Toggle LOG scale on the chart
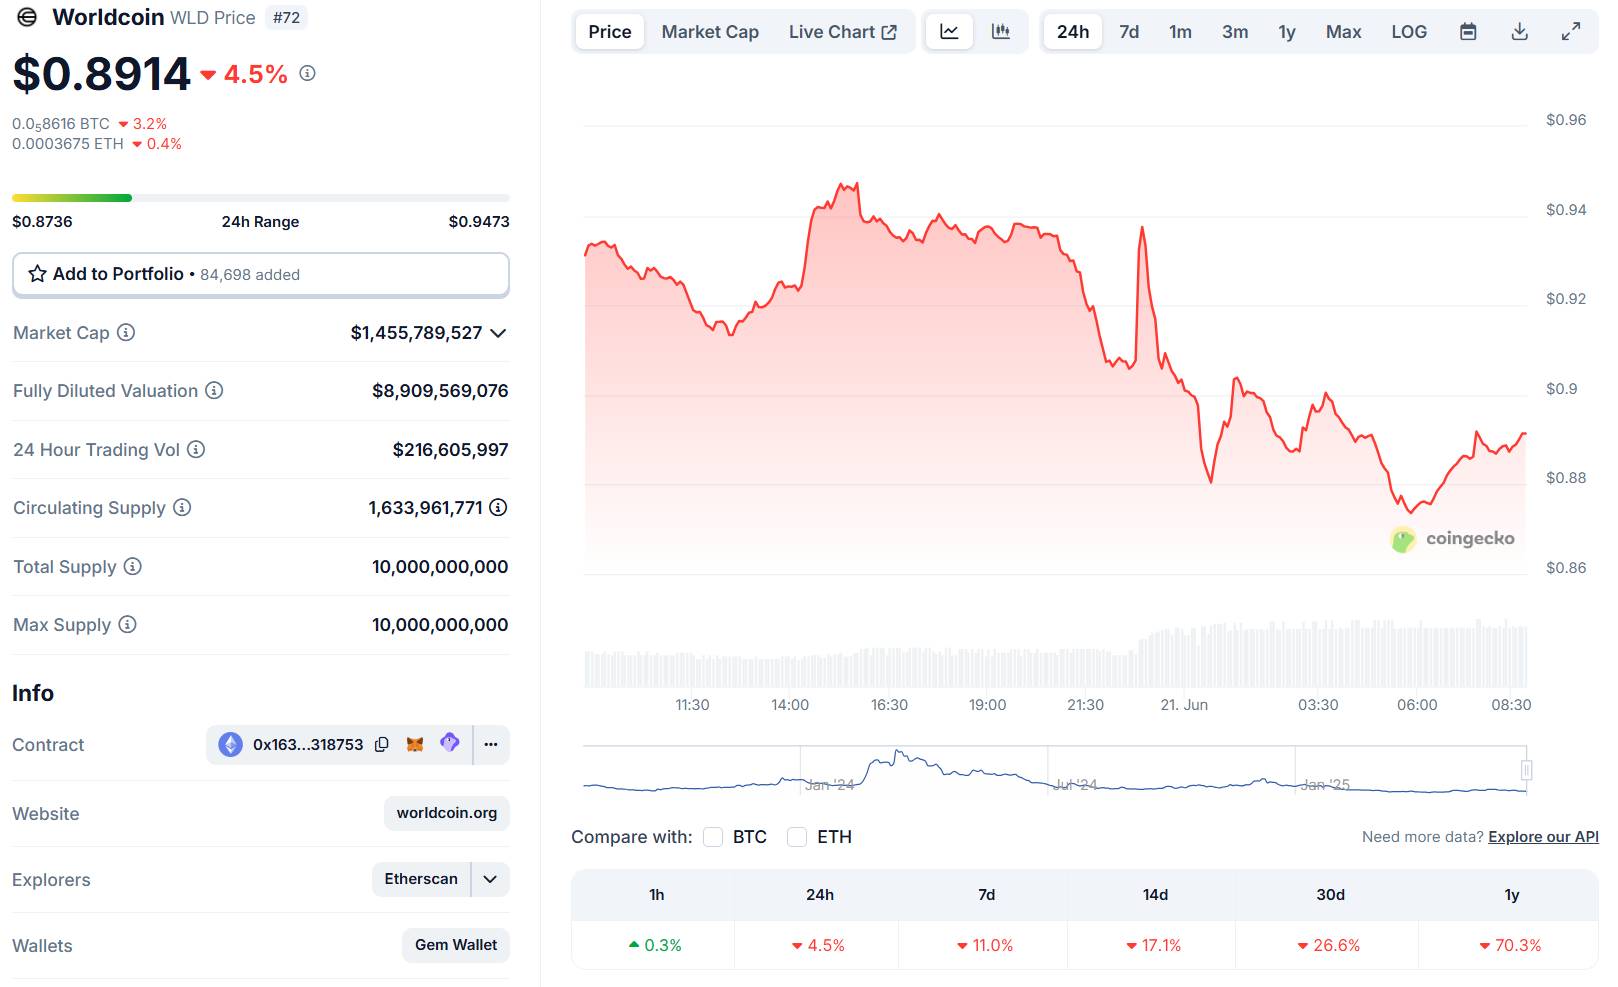The image size is (1618, 987). coord(1409,32)
